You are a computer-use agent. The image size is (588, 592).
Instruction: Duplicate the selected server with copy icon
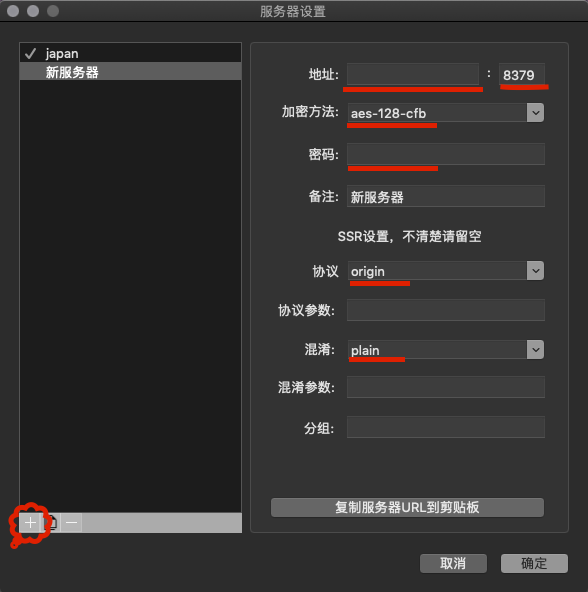[x=51, y=523]
